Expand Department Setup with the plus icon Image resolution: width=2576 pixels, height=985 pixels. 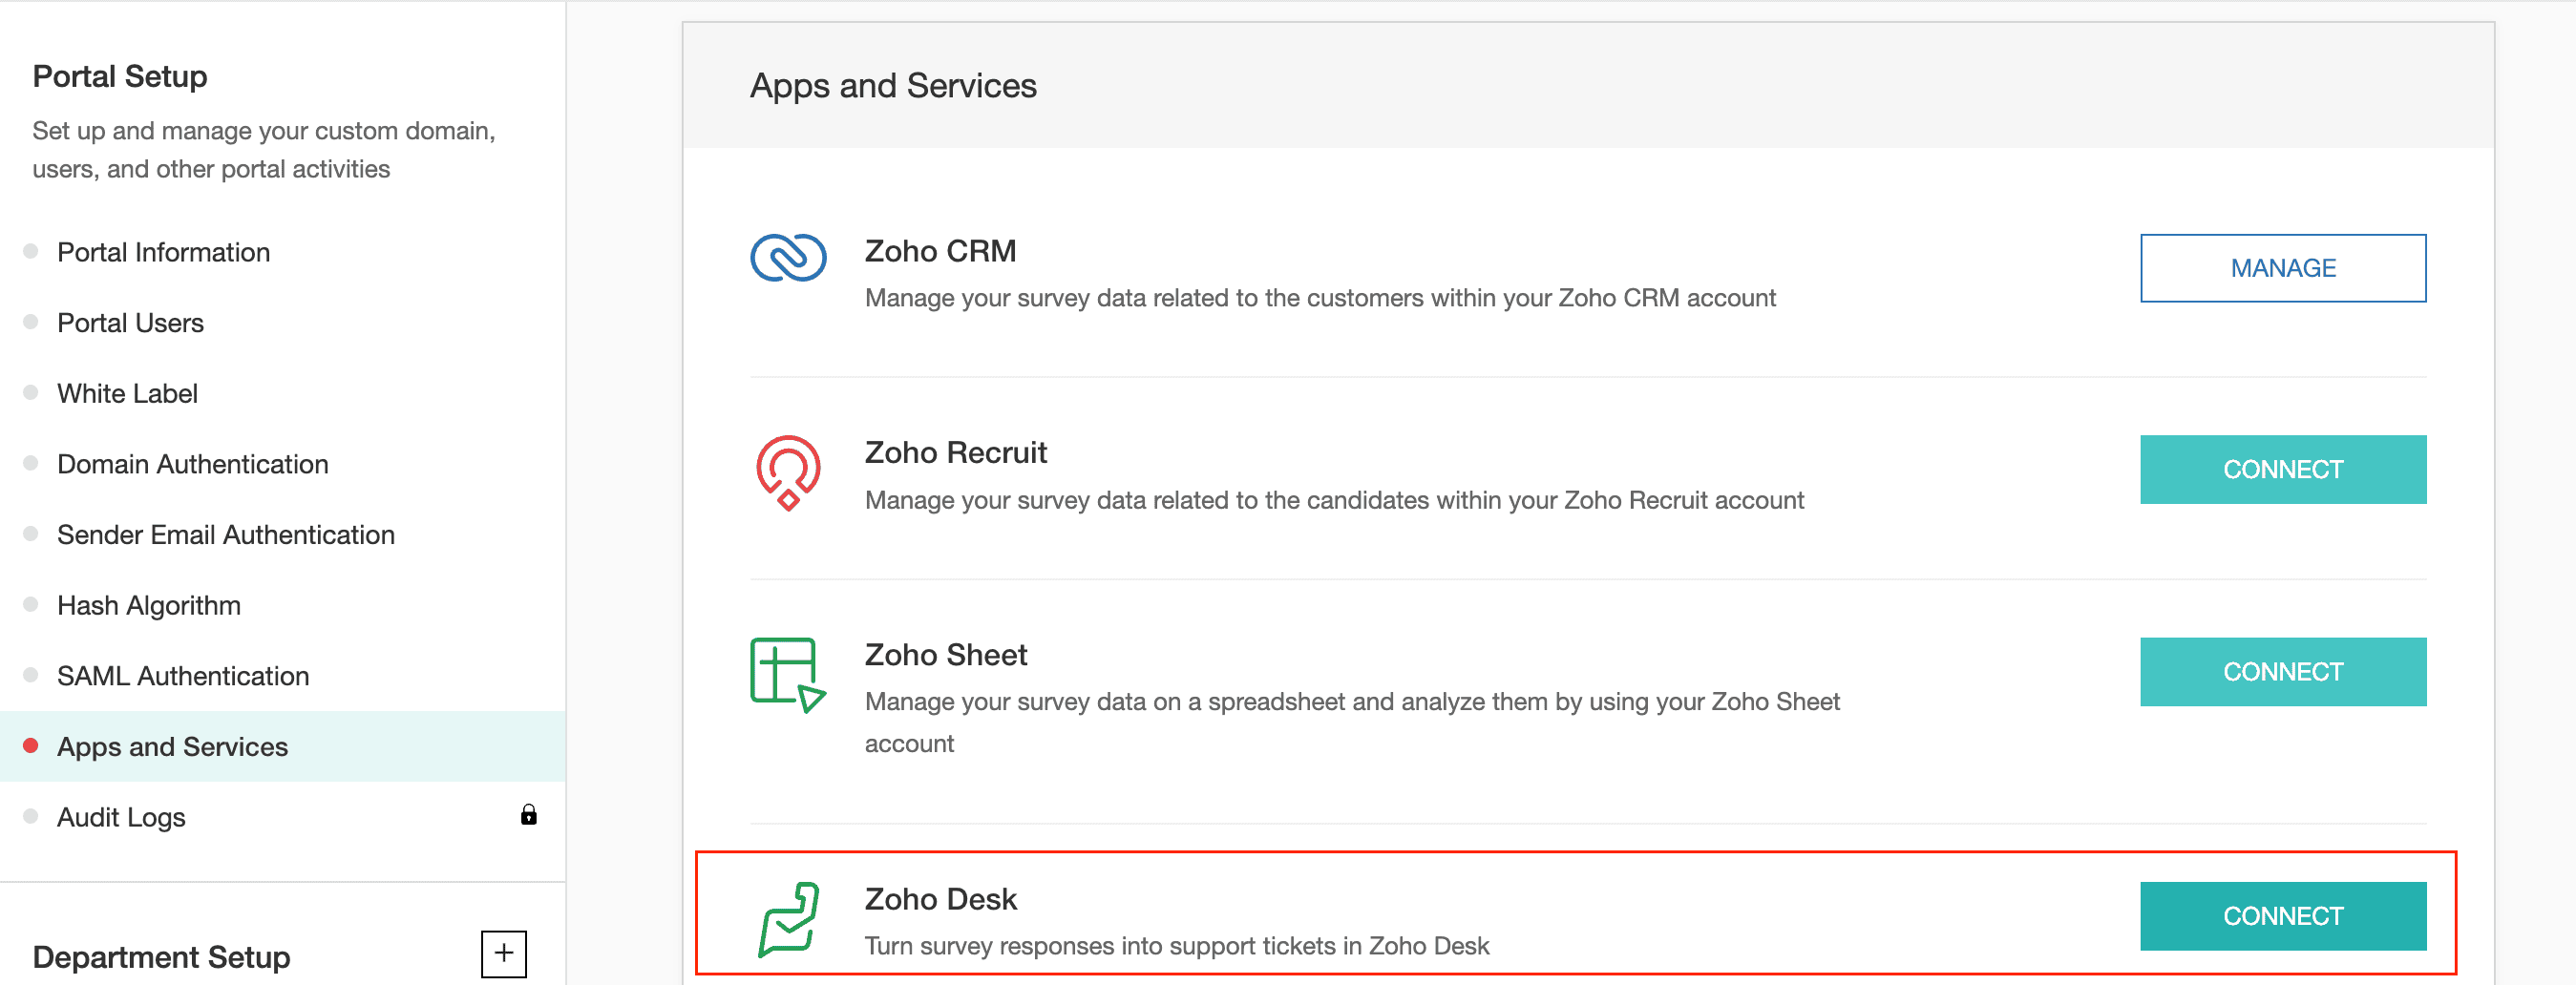(504, 954)
